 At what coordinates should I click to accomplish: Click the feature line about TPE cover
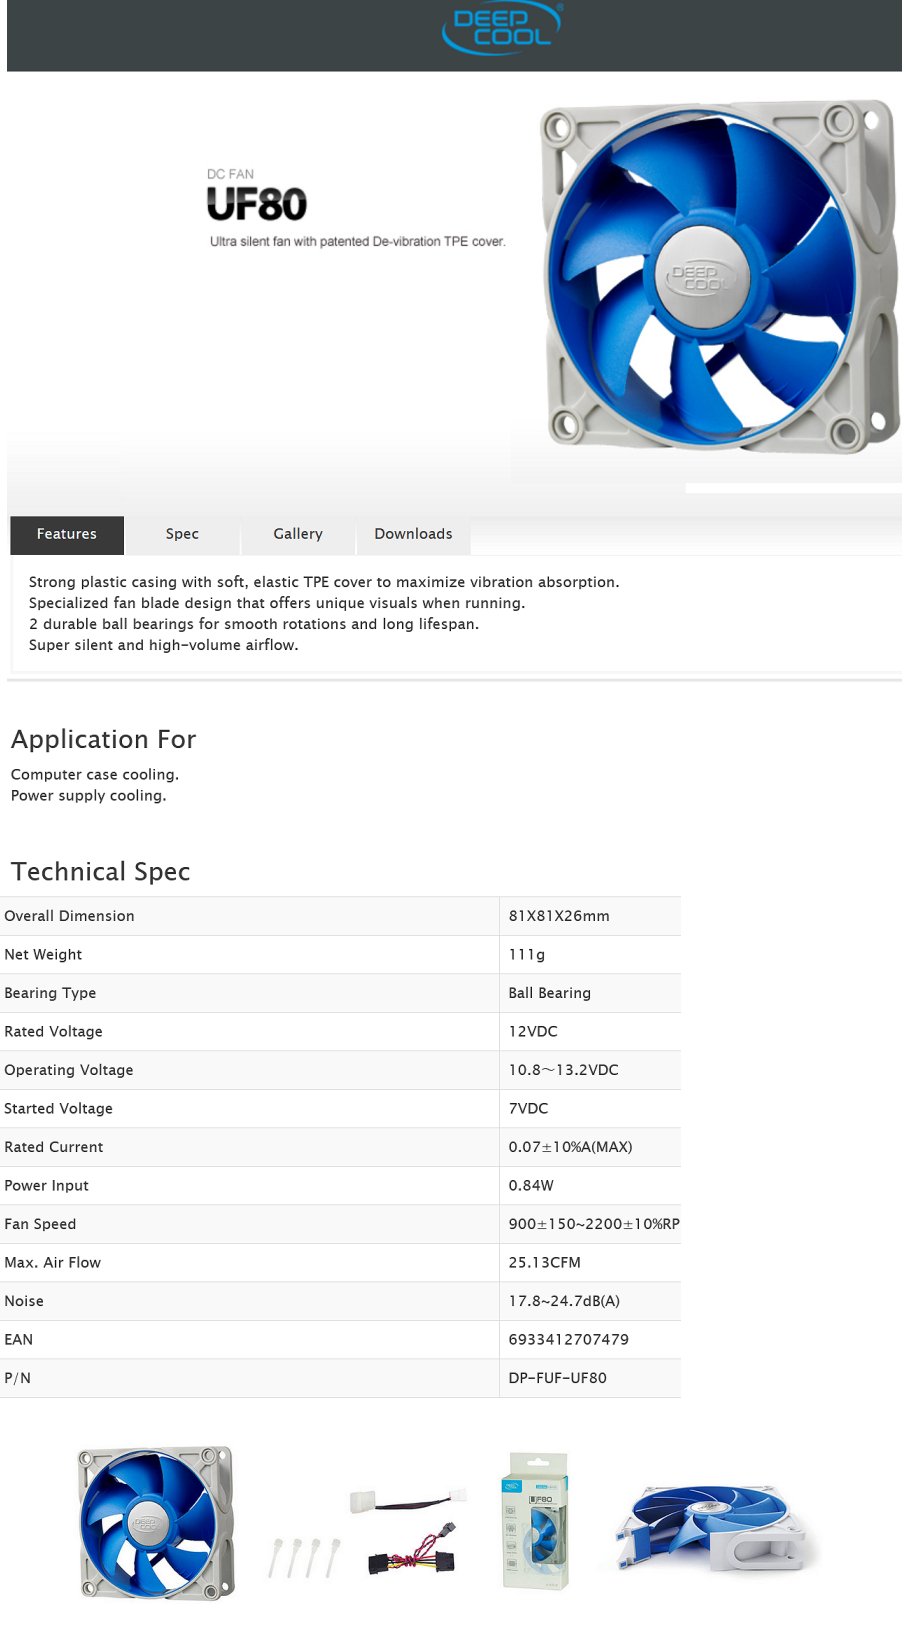tap(324, 582)
